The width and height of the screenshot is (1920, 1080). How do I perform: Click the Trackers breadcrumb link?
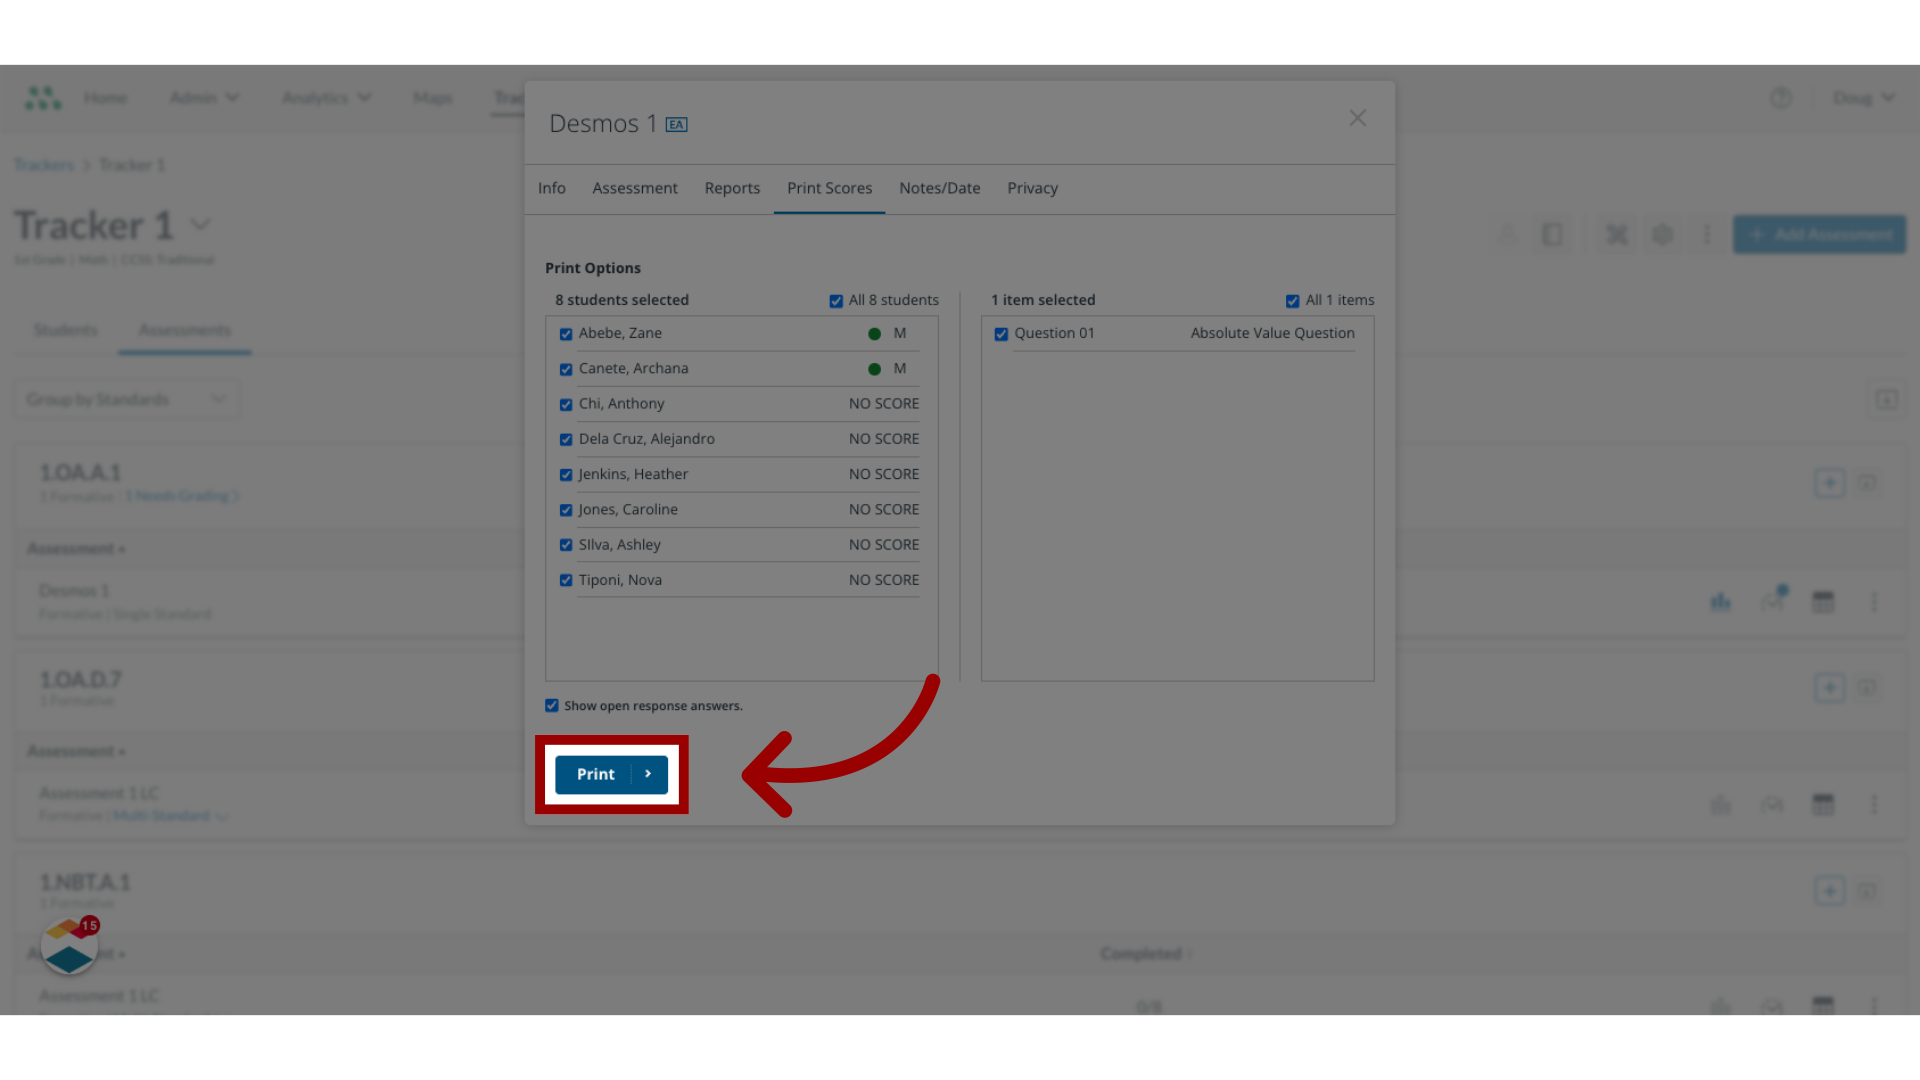[44, 165]
